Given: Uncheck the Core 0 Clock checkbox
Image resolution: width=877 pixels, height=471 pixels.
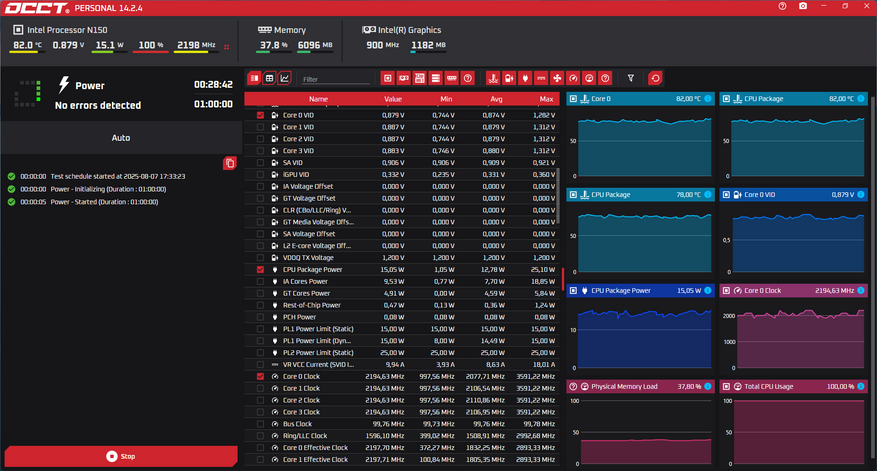Looking at the screenshot, I should (260, 376).
